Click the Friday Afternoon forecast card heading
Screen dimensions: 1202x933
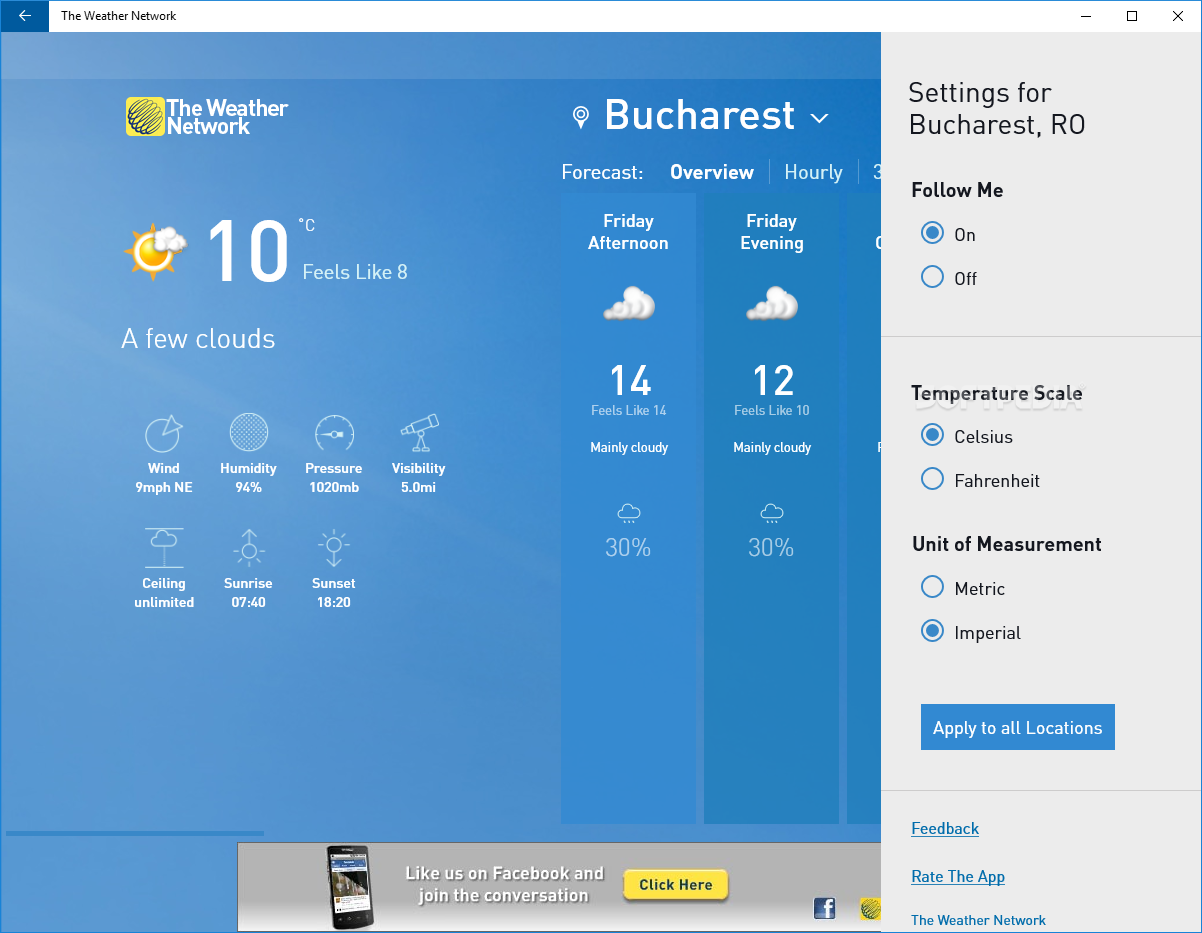pyautogui.click(x=628, y=232)
